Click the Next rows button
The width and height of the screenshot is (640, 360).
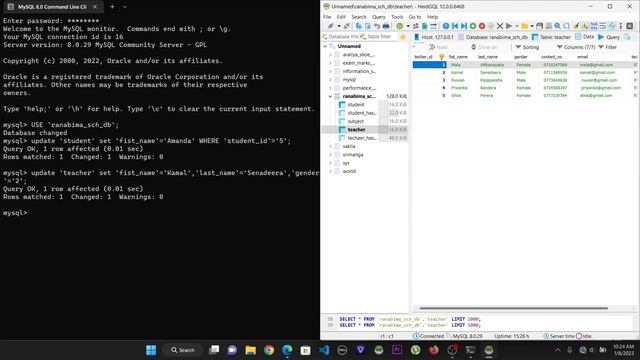438,47
